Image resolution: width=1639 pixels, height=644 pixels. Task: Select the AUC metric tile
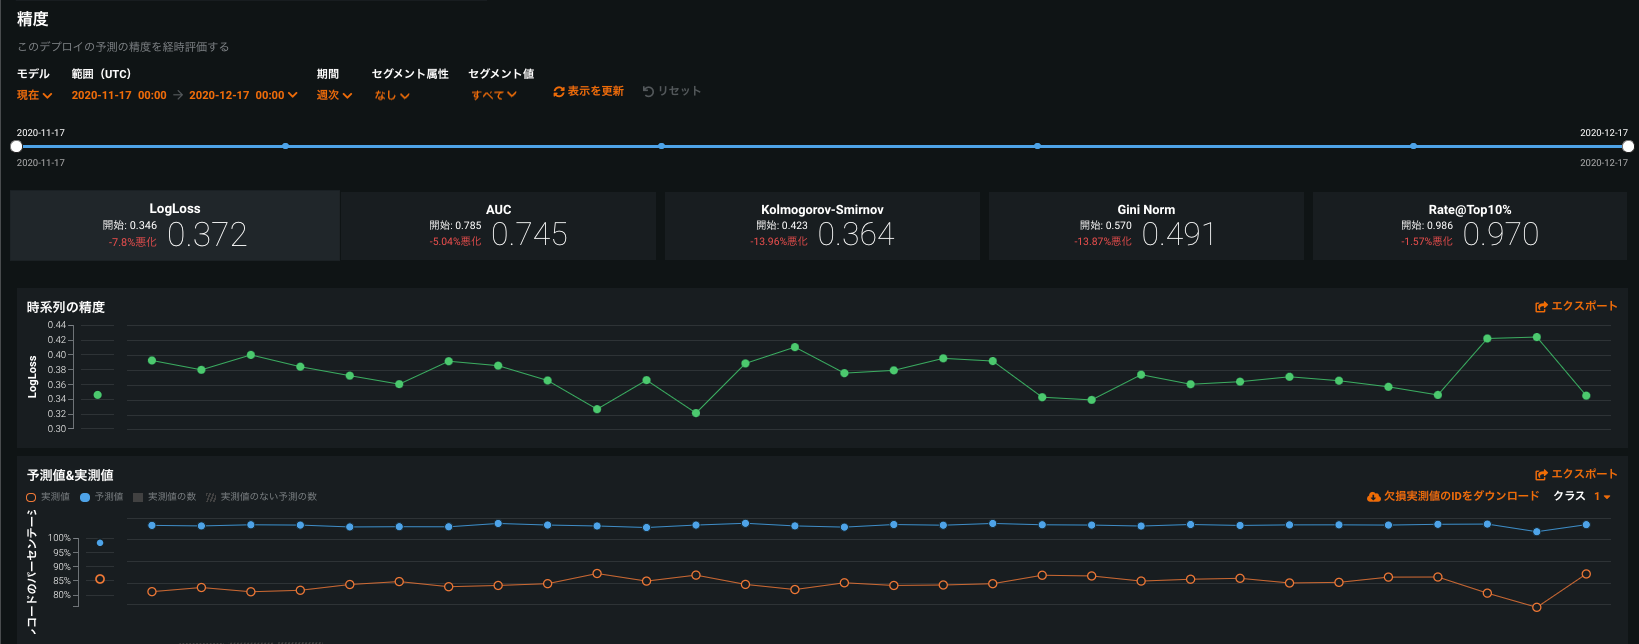point(498,227)
